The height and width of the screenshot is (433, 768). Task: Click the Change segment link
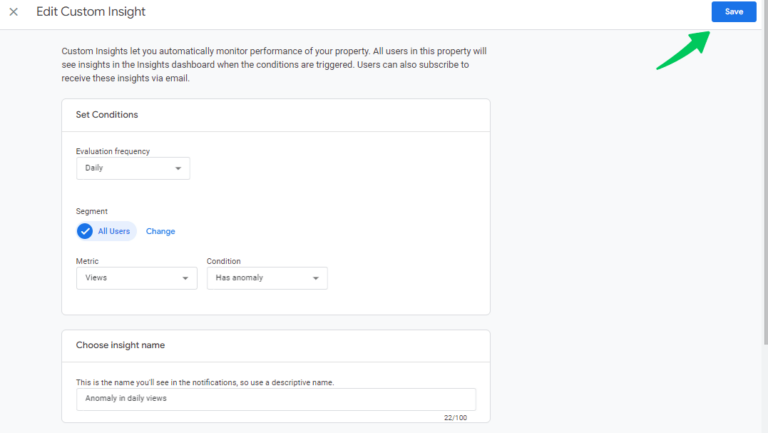[160, 231]
